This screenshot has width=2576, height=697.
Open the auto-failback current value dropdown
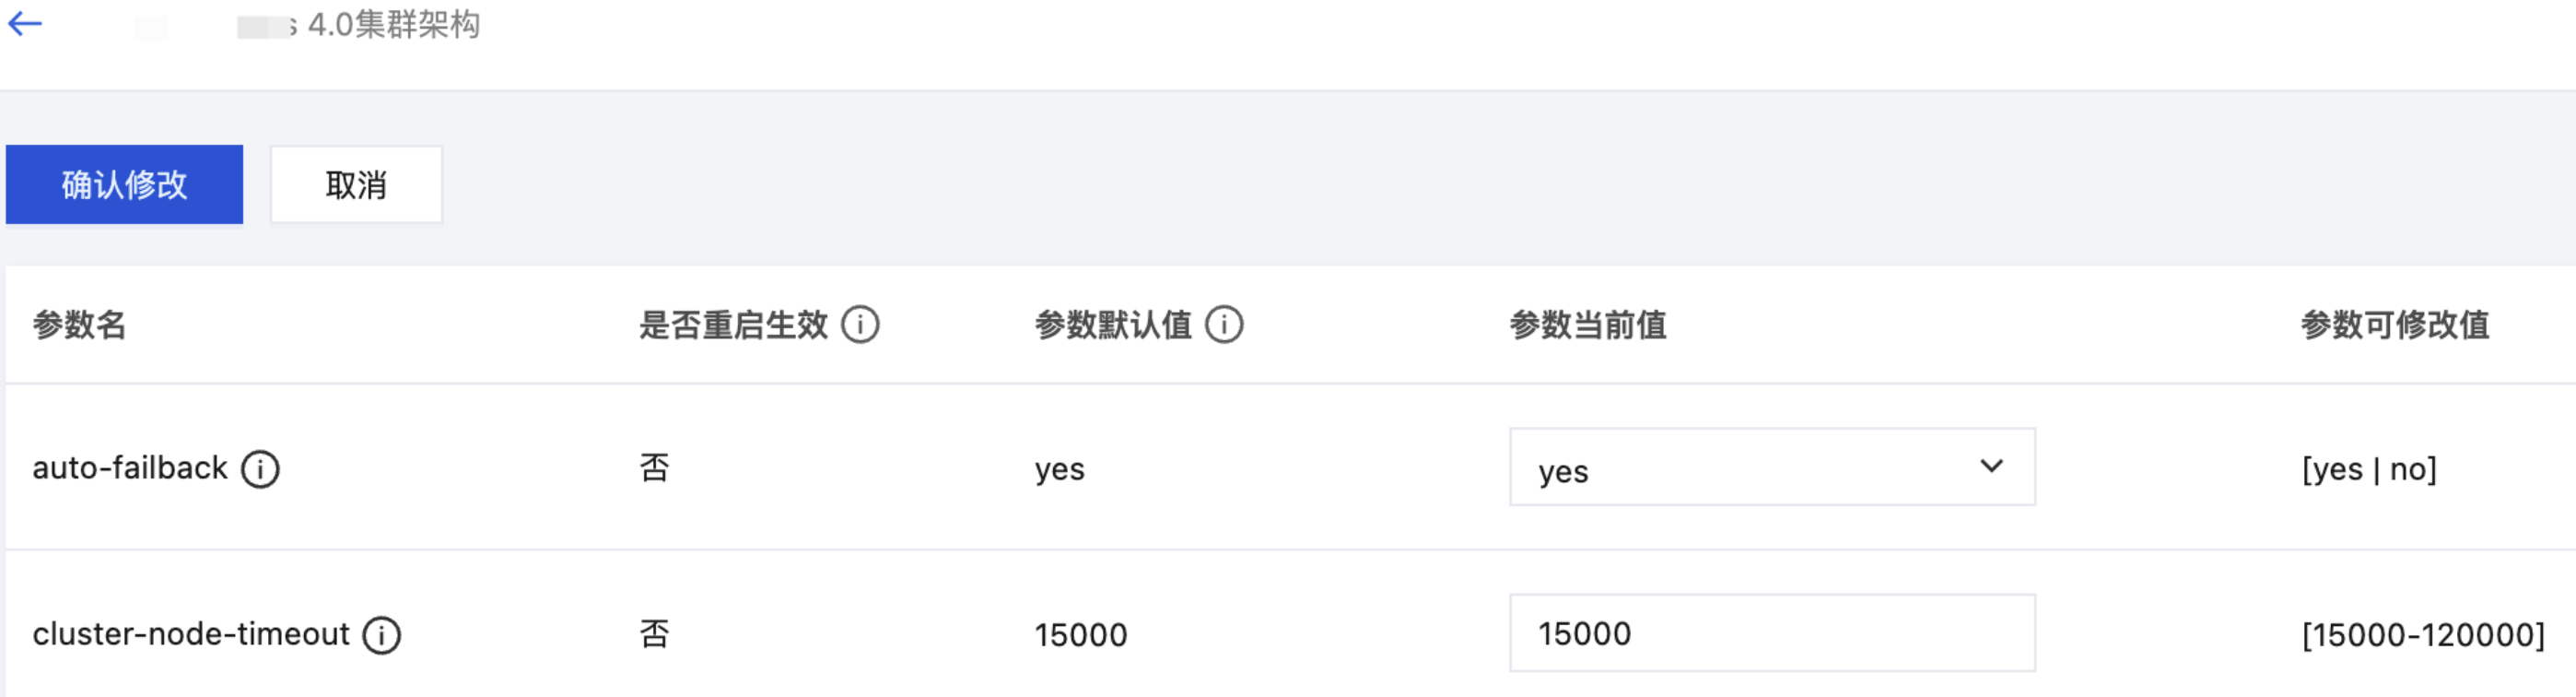pos(1770,468)
